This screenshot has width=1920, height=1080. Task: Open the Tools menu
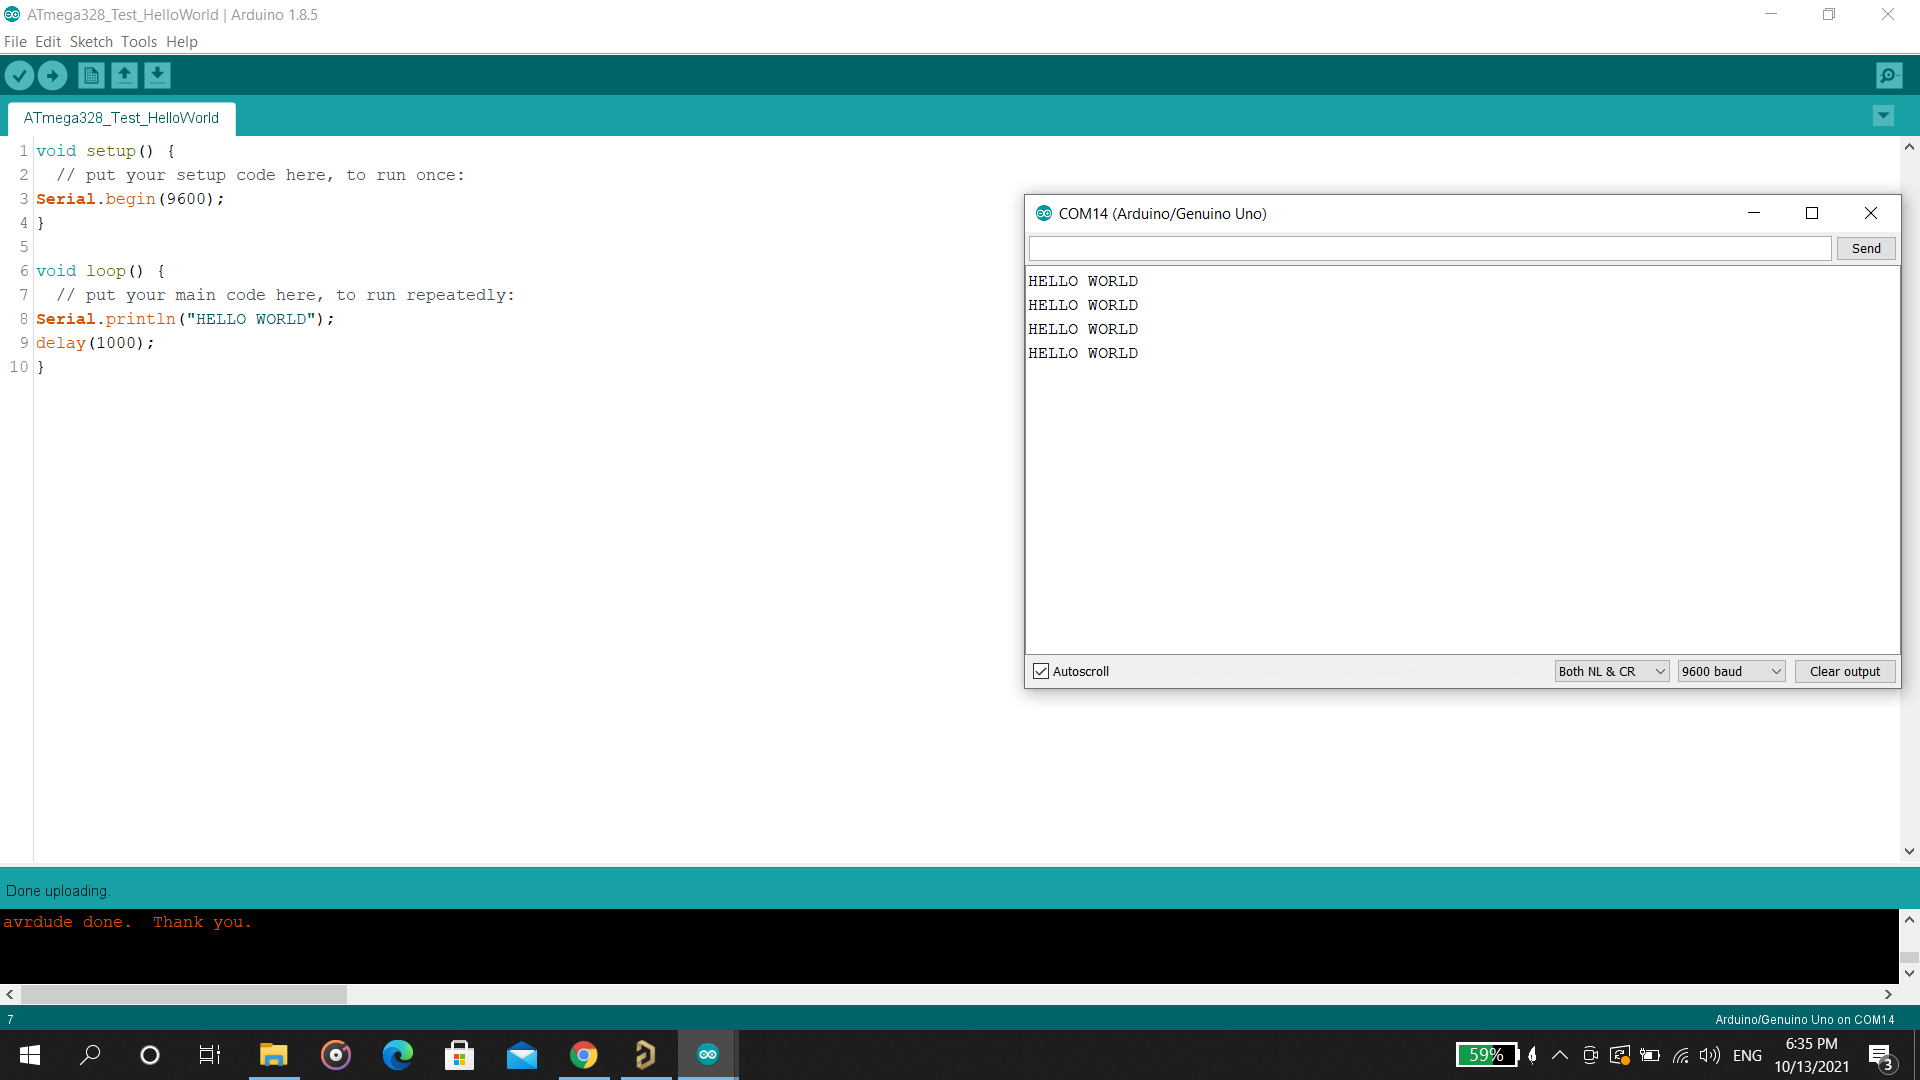tap(138, 42)
